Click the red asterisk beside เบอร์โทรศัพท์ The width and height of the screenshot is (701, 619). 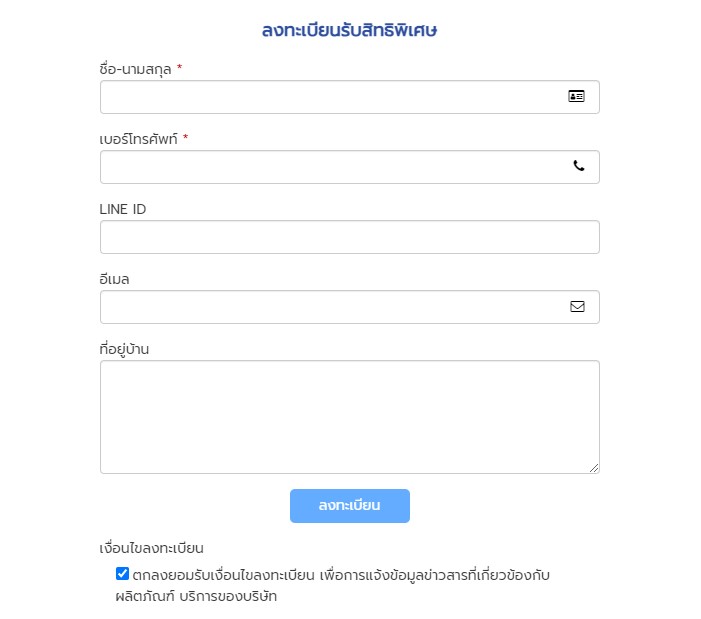(x=186, y=139)
